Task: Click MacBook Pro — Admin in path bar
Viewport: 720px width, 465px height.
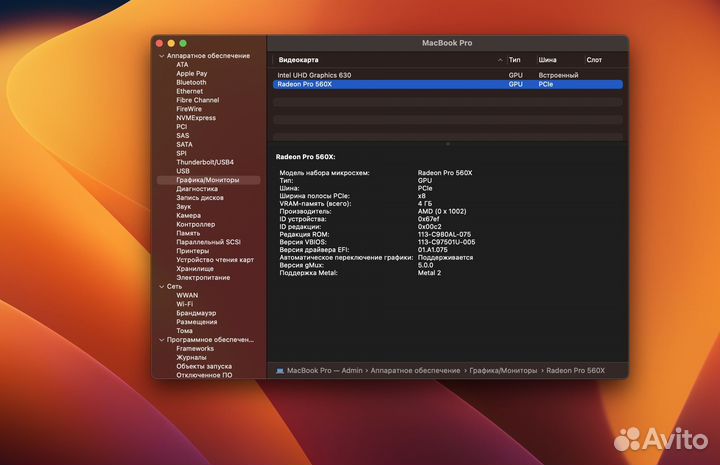Action: coord(325,371)
